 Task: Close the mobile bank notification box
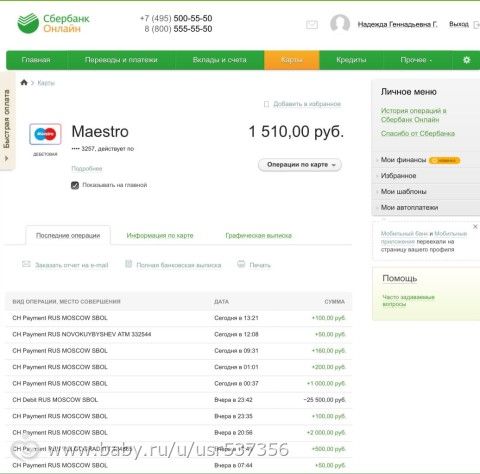[475, 227]
